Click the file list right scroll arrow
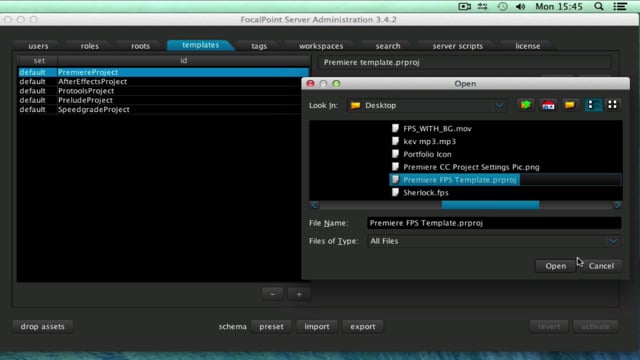This screenshot has width=640, height=360. [x=618, y=205]
